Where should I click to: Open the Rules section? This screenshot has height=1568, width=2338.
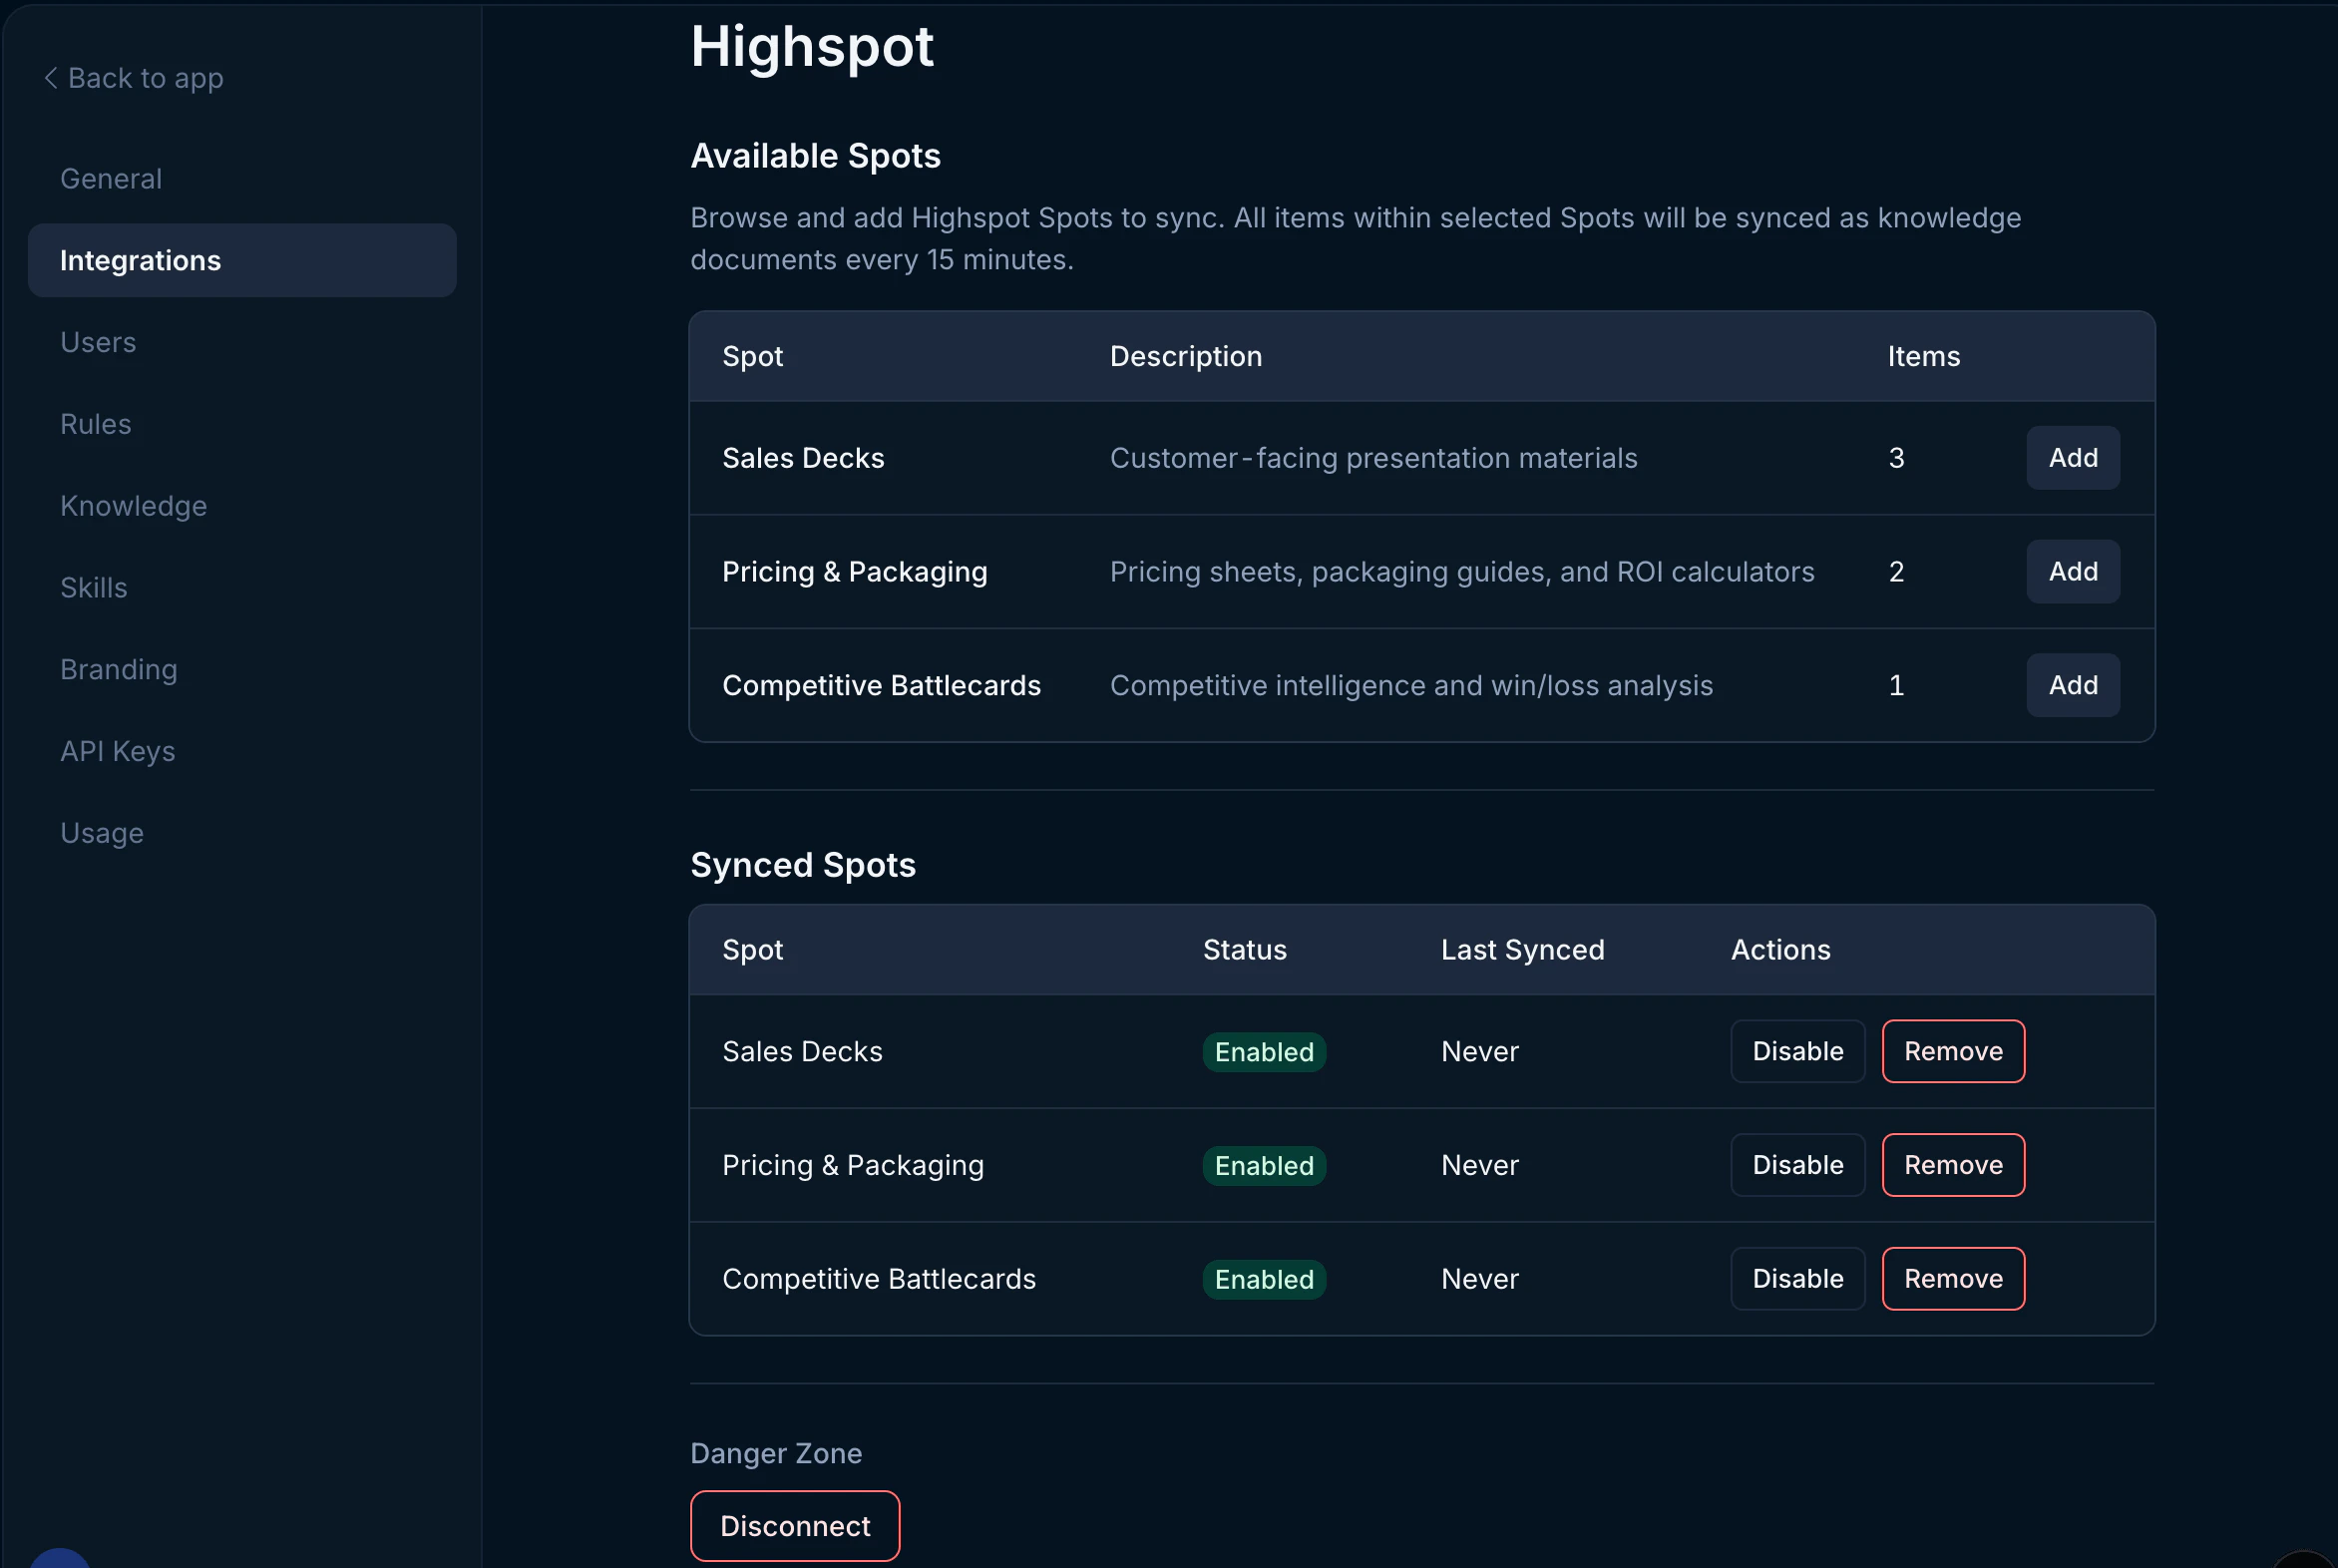point(96,424)
